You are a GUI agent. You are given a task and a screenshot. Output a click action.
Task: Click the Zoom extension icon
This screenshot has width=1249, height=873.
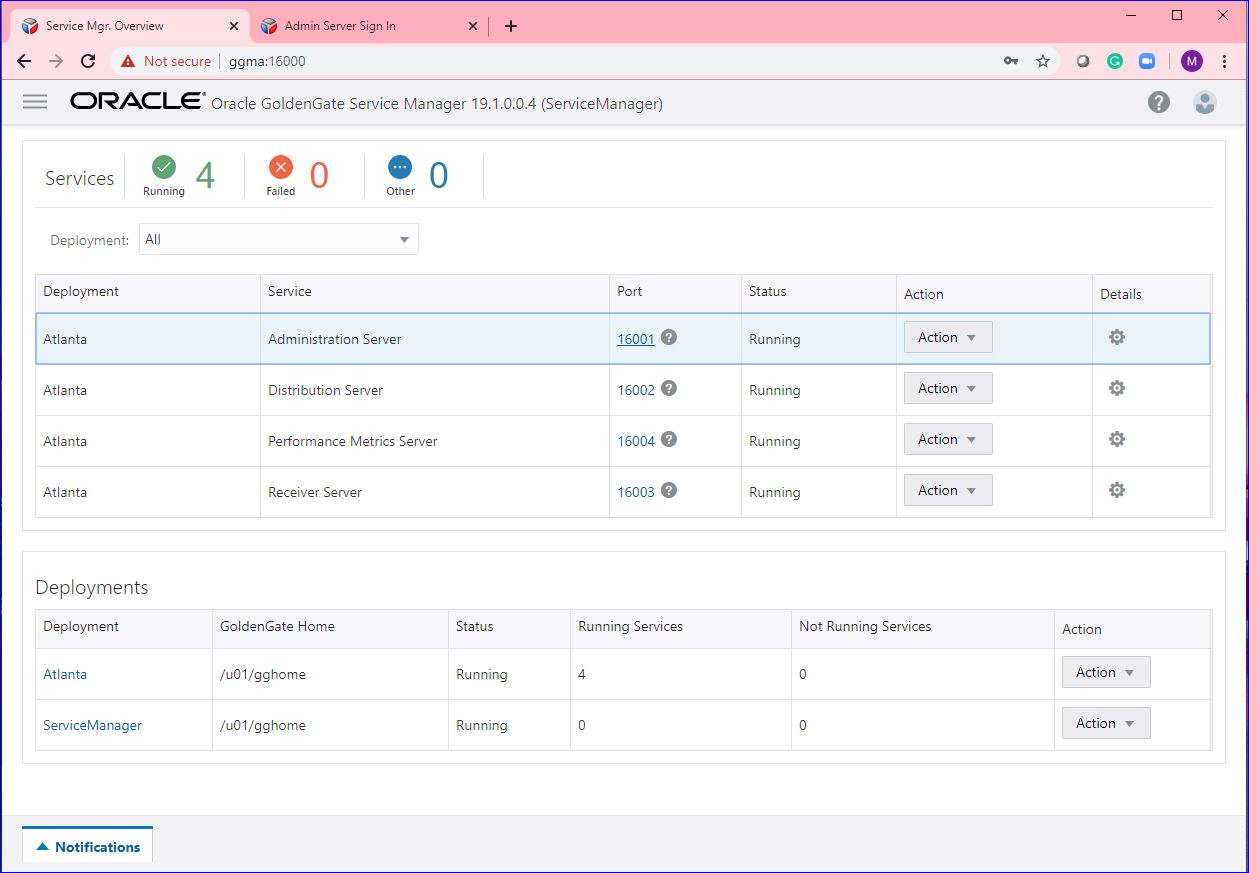click(x=1147, y=61)
